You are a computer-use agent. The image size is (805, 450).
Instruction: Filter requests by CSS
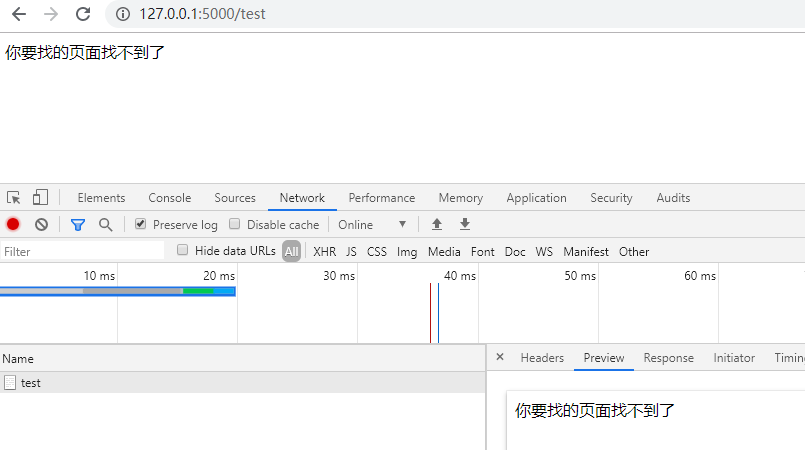tap(376, 252)
